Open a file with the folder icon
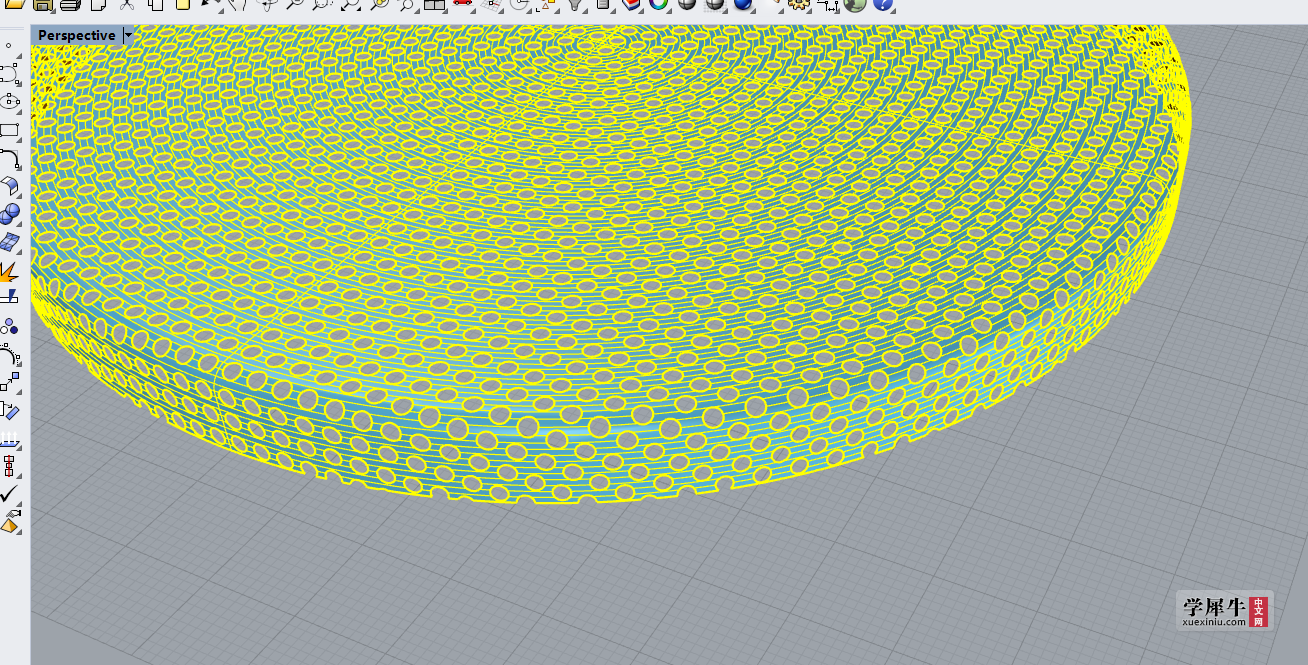The image size is (1308, 665). click(x=14, y=4)
